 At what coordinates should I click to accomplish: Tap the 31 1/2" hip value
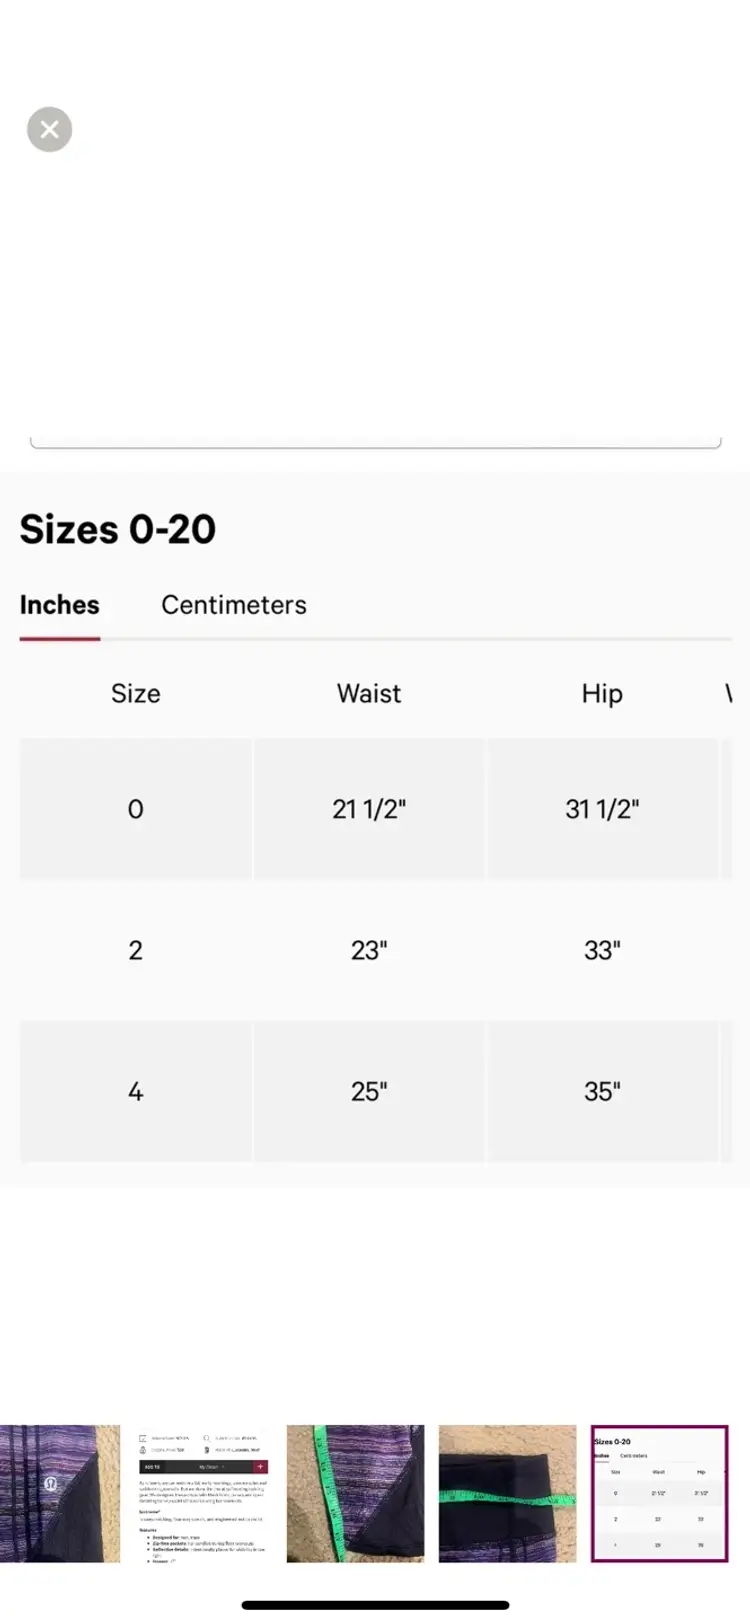pos(601,809)
